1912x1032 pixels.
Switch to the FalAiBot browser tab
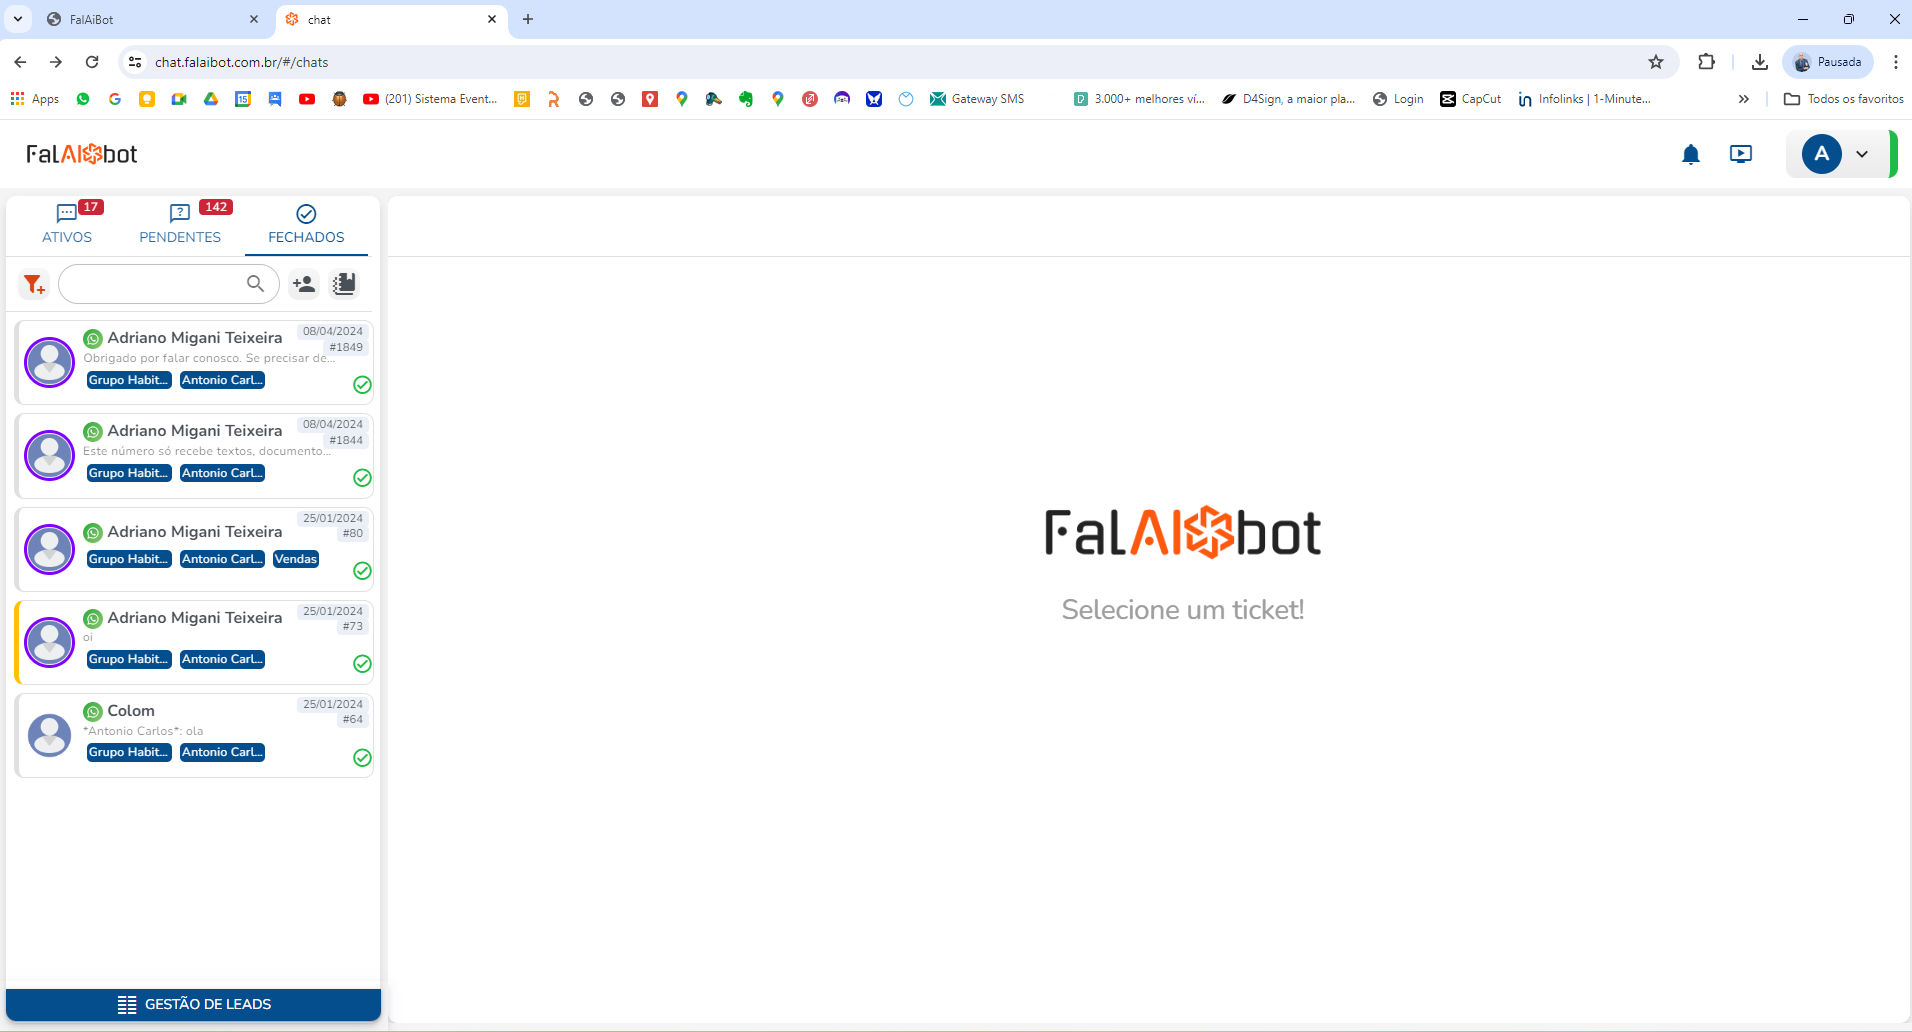pos(150,19)
